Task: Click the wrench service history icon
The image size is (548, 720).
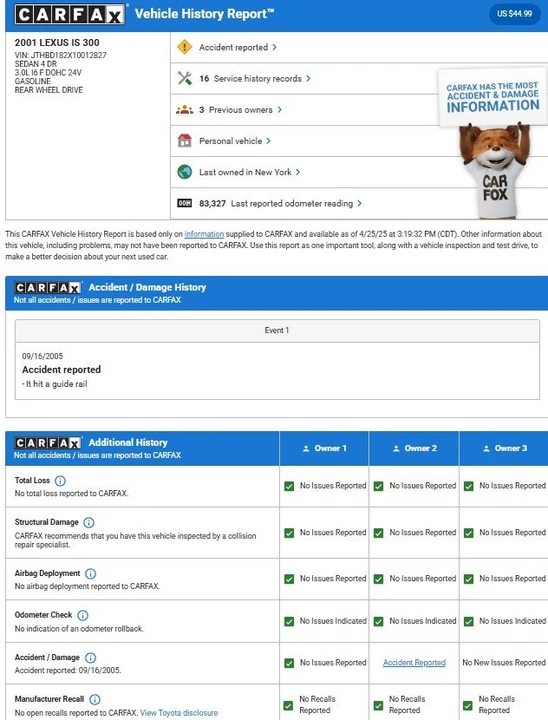Action: [185, 78]
